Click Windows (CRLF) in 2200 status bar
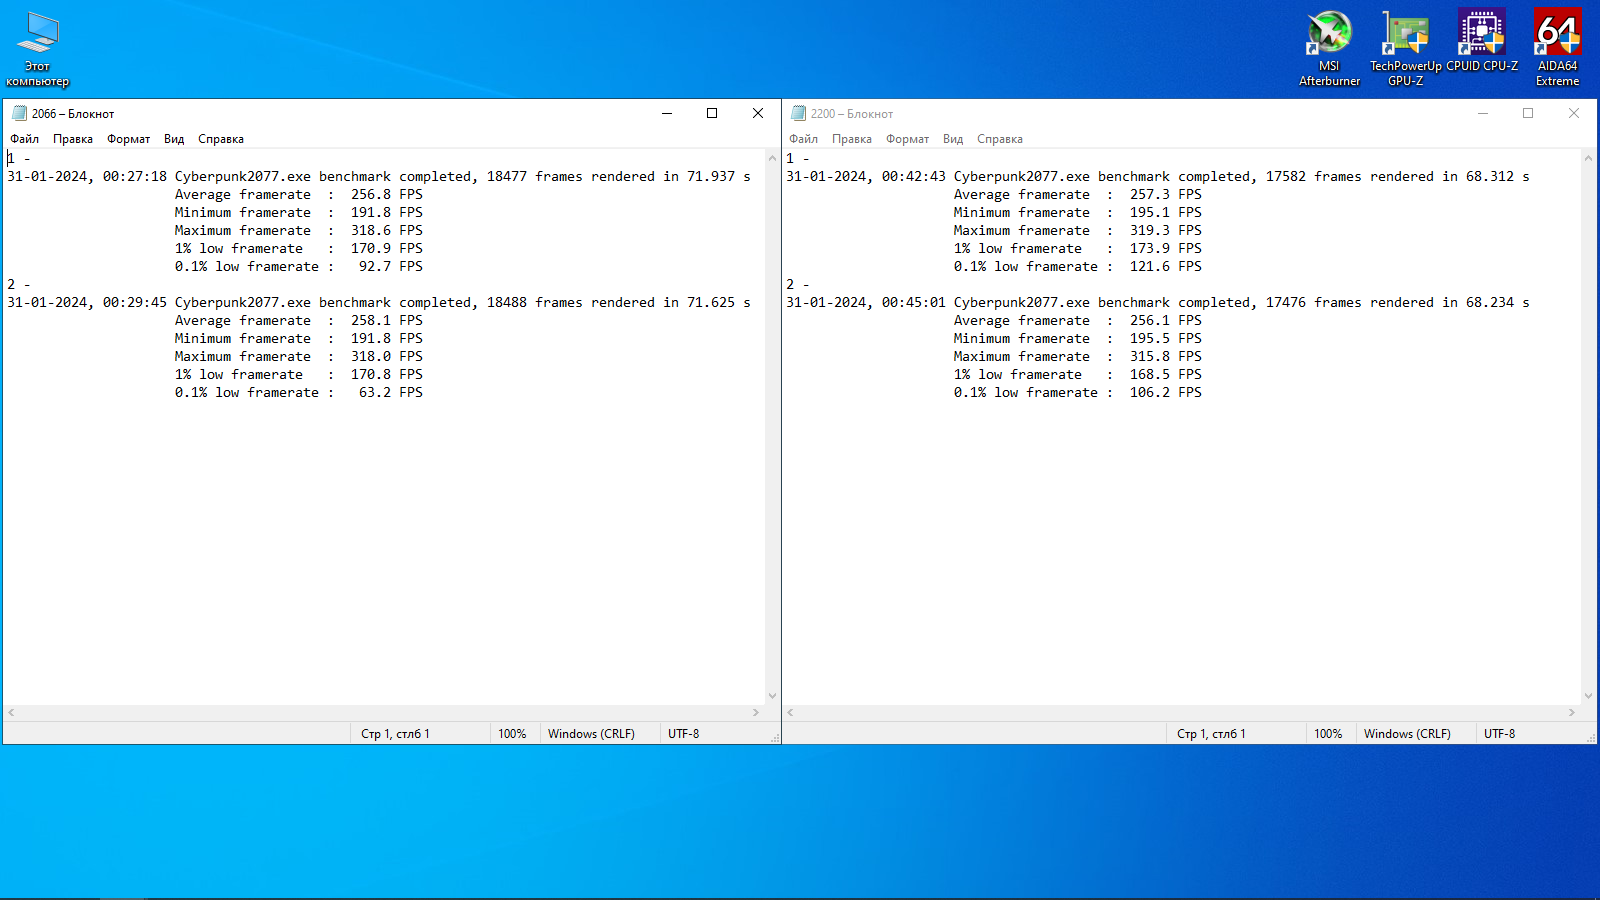The image size is (1600, 900). pos(1407,734)
